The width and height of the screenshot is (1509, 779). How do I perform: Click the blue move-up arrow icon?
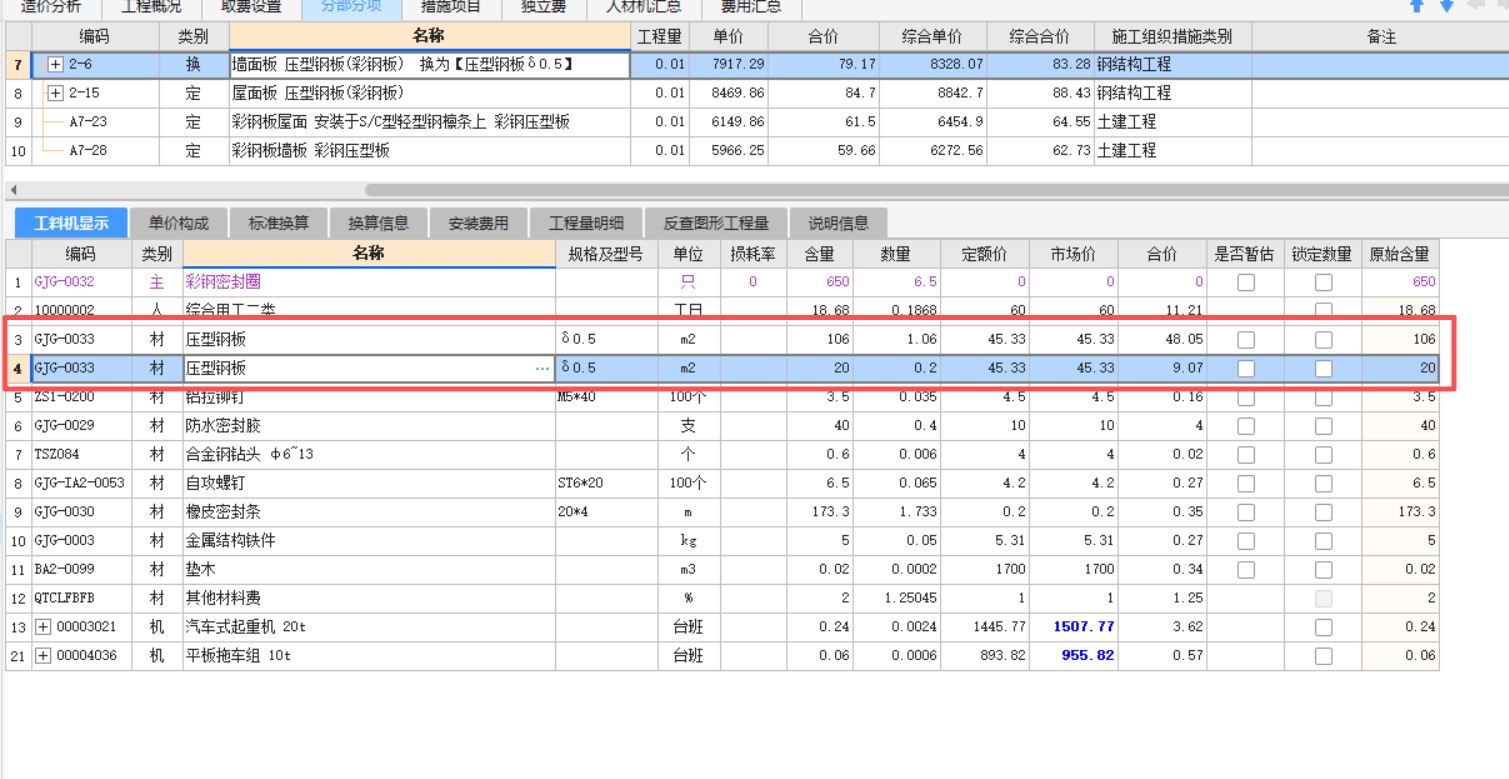(x=1416, y=6)
